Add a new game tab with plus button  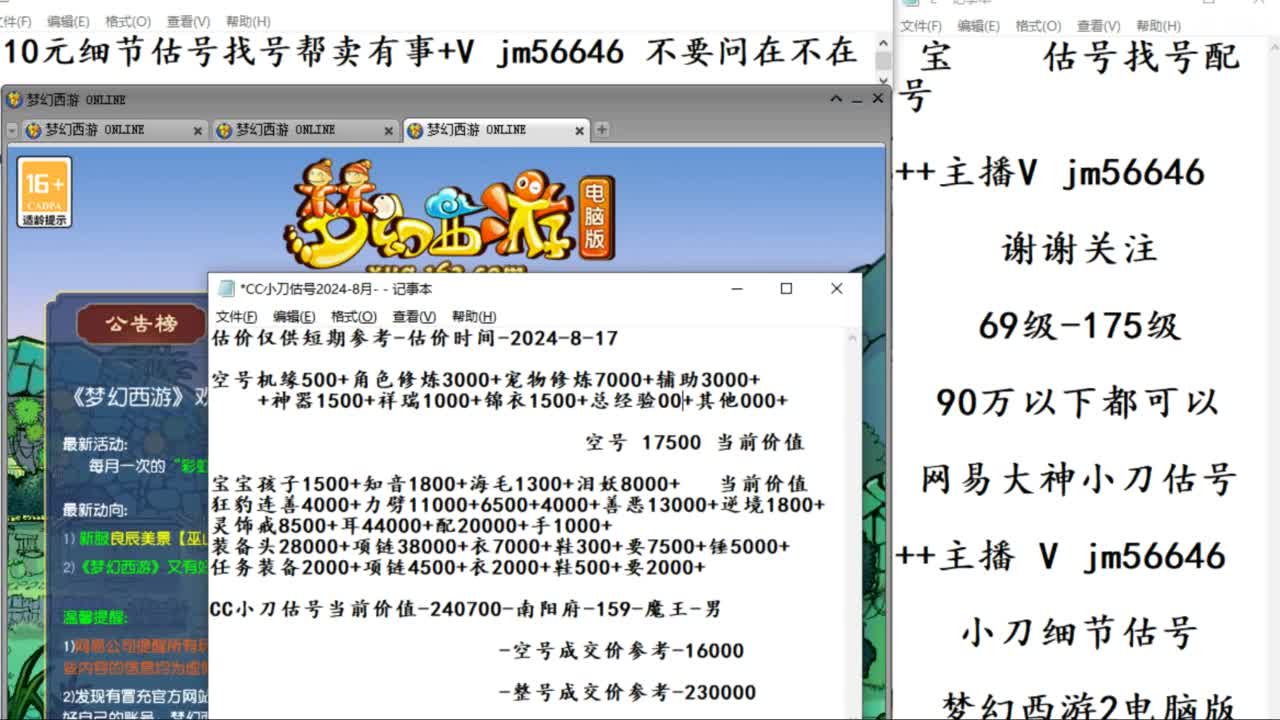(x=602, y=130)
